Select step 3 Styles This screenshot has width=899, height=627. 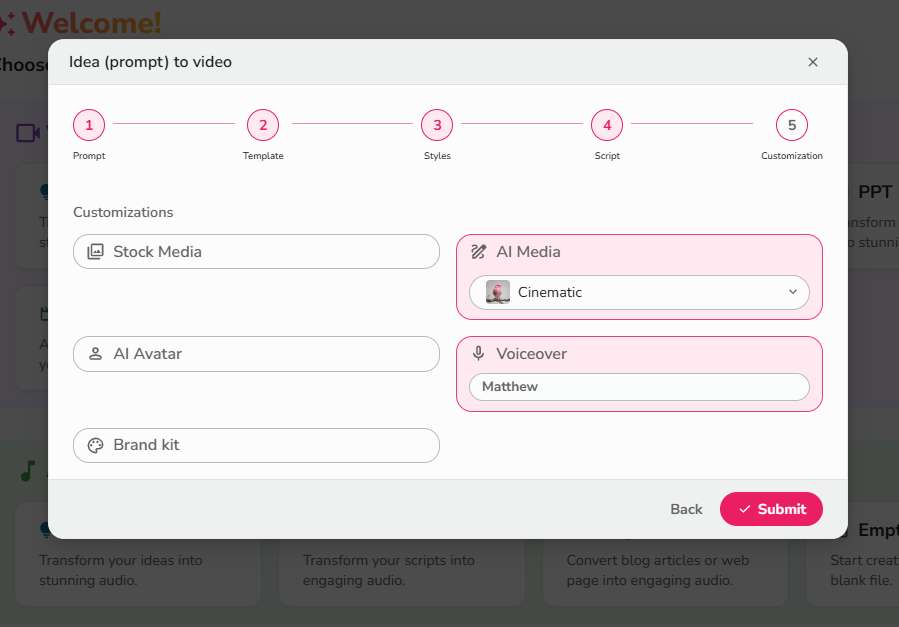(437, 125)
